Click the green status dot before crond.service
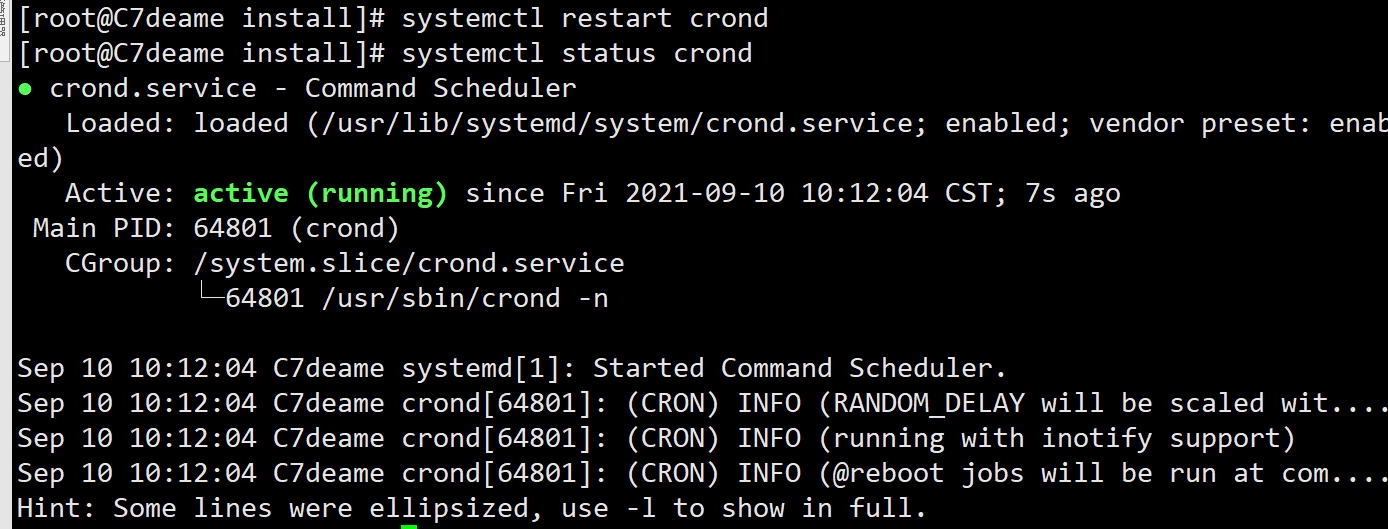The width and height of the screenshot is (1388, 529). coord(26,89)
